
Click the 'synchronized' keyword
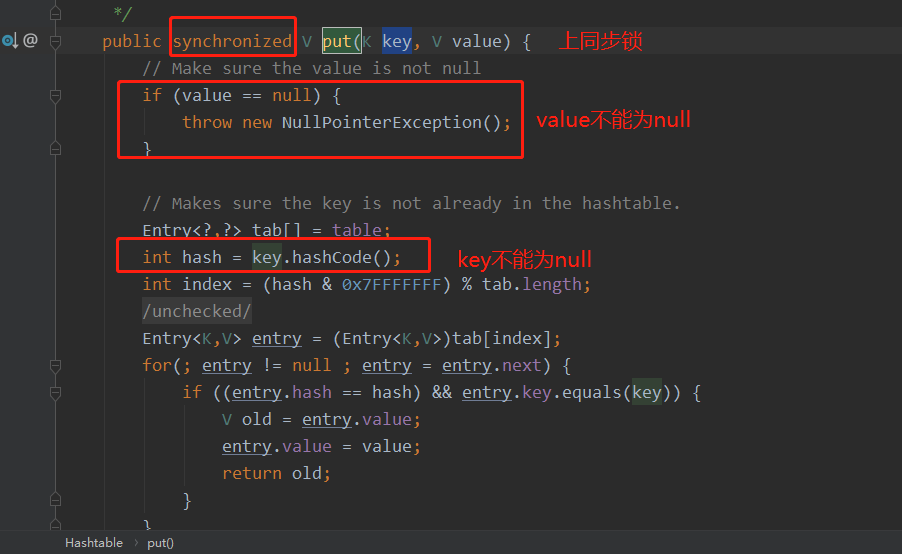click(x=232, y=41)
